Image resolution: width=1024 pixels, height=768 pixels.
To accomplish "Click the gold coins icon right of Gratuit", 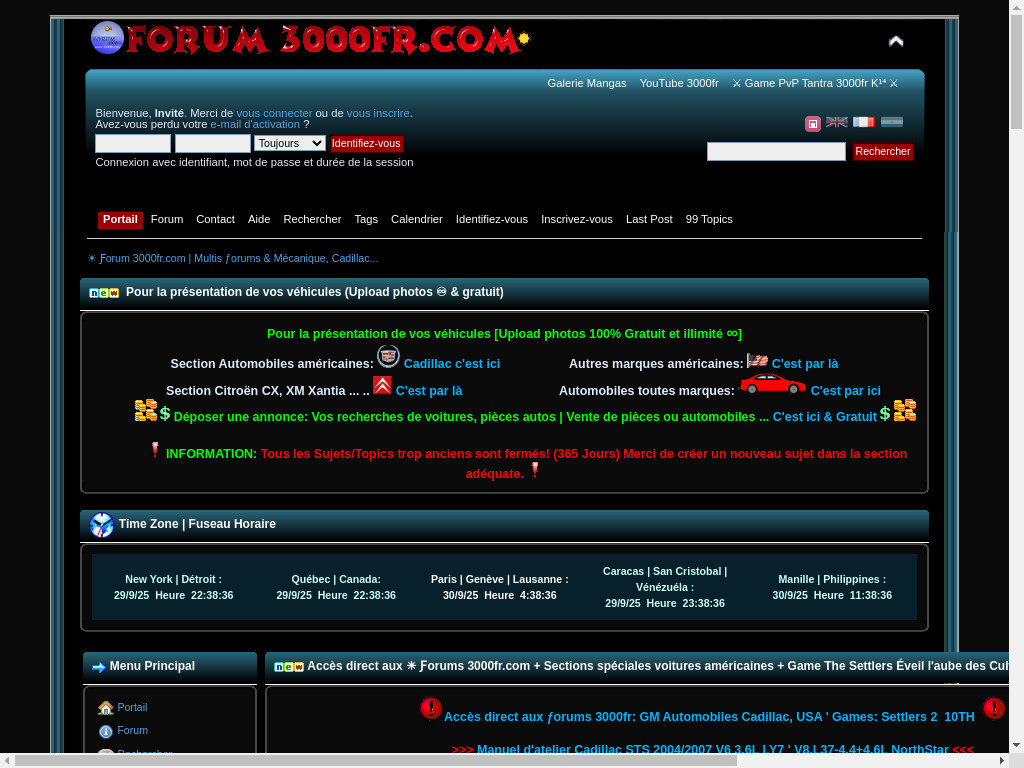I will coord(904,410).
